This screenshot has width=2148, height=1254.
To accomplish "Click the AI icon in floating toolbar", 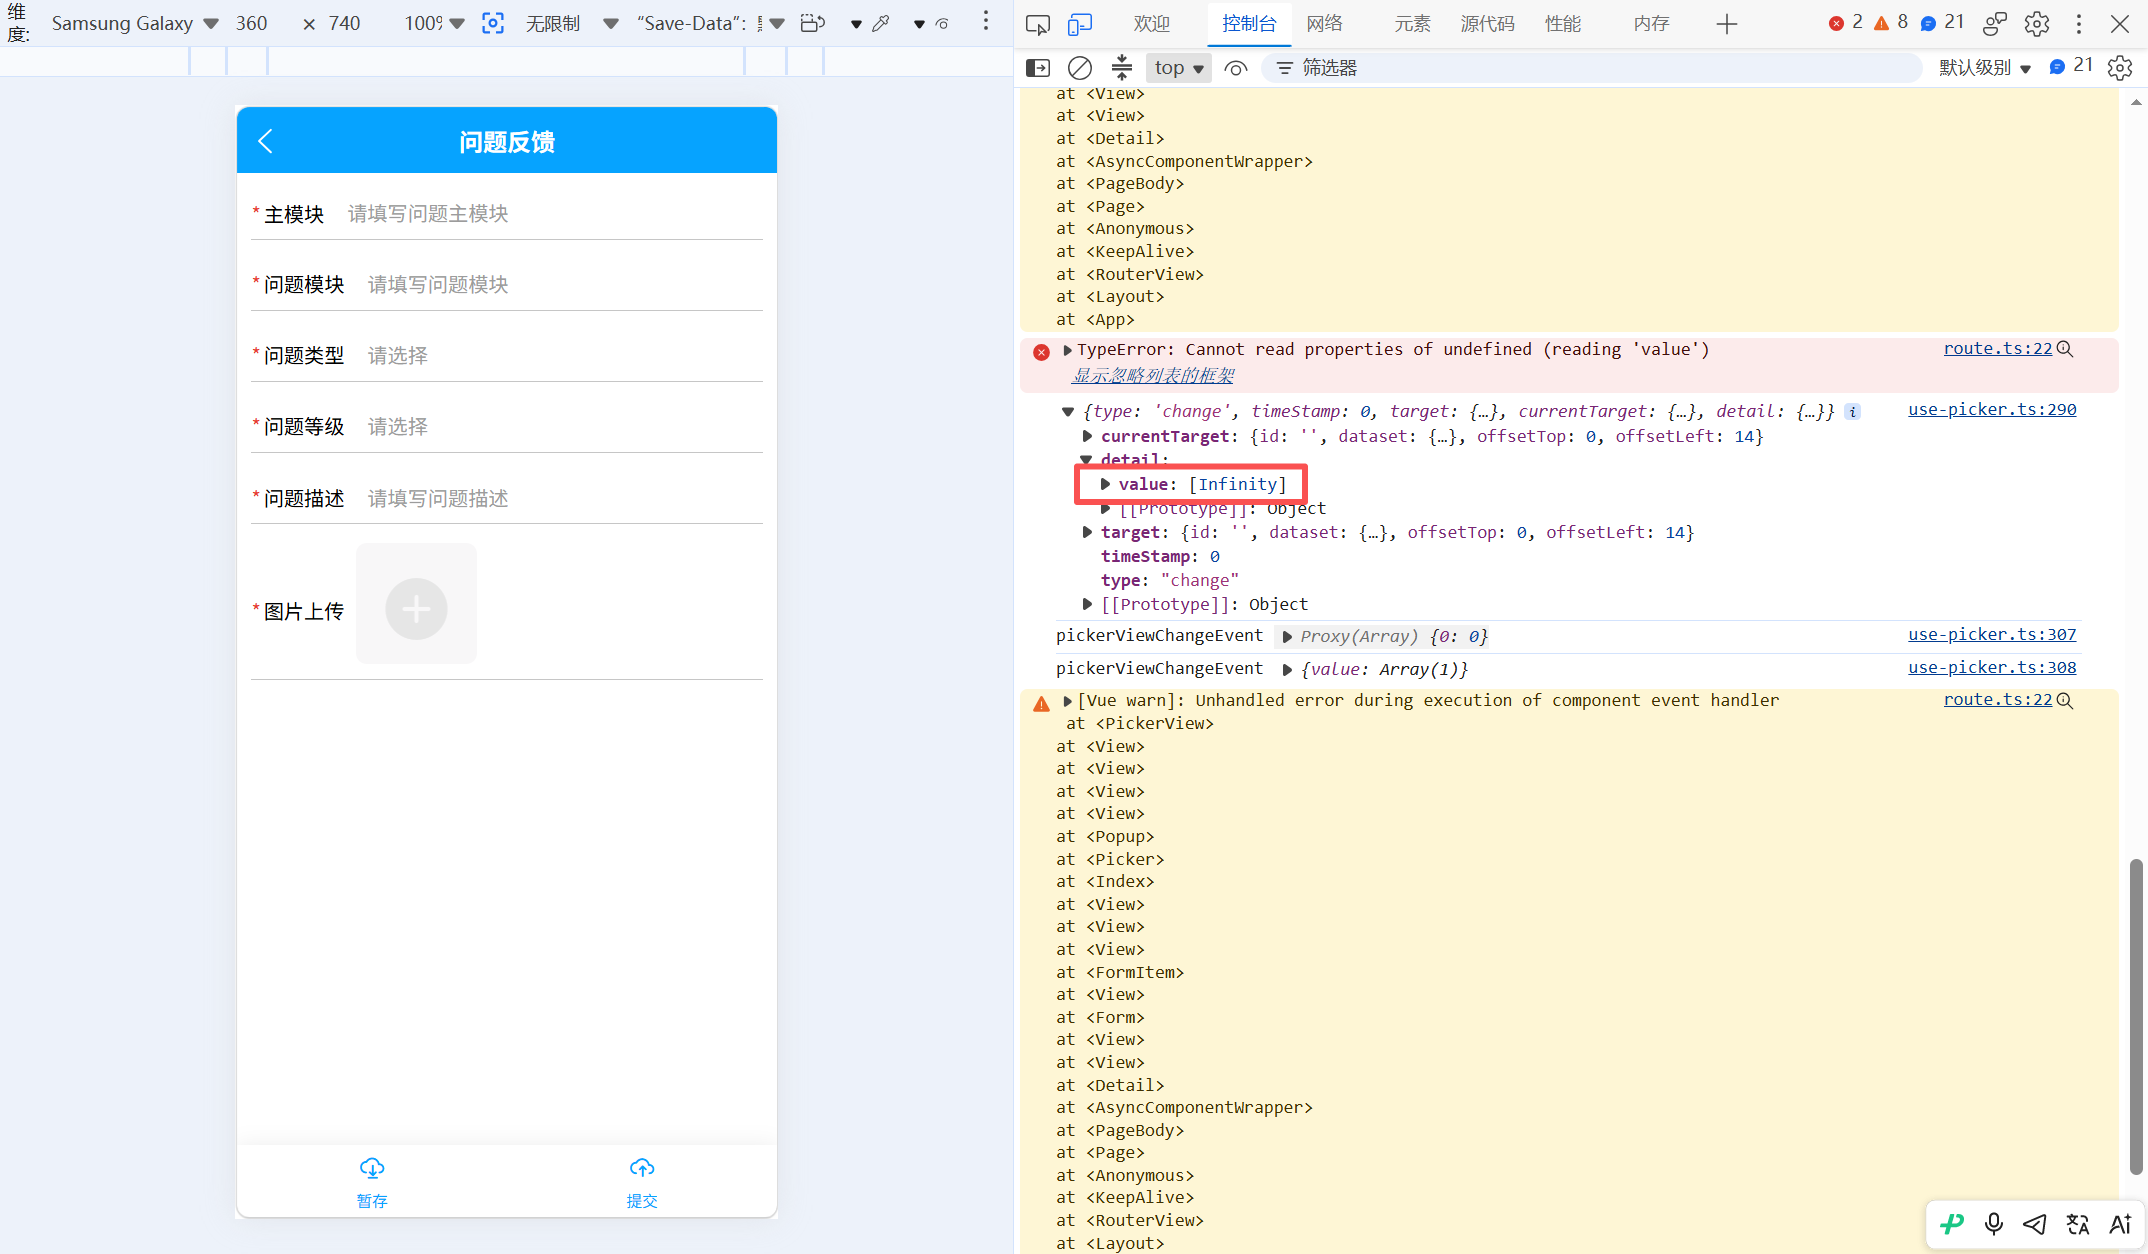I will click(2120, 1224).
